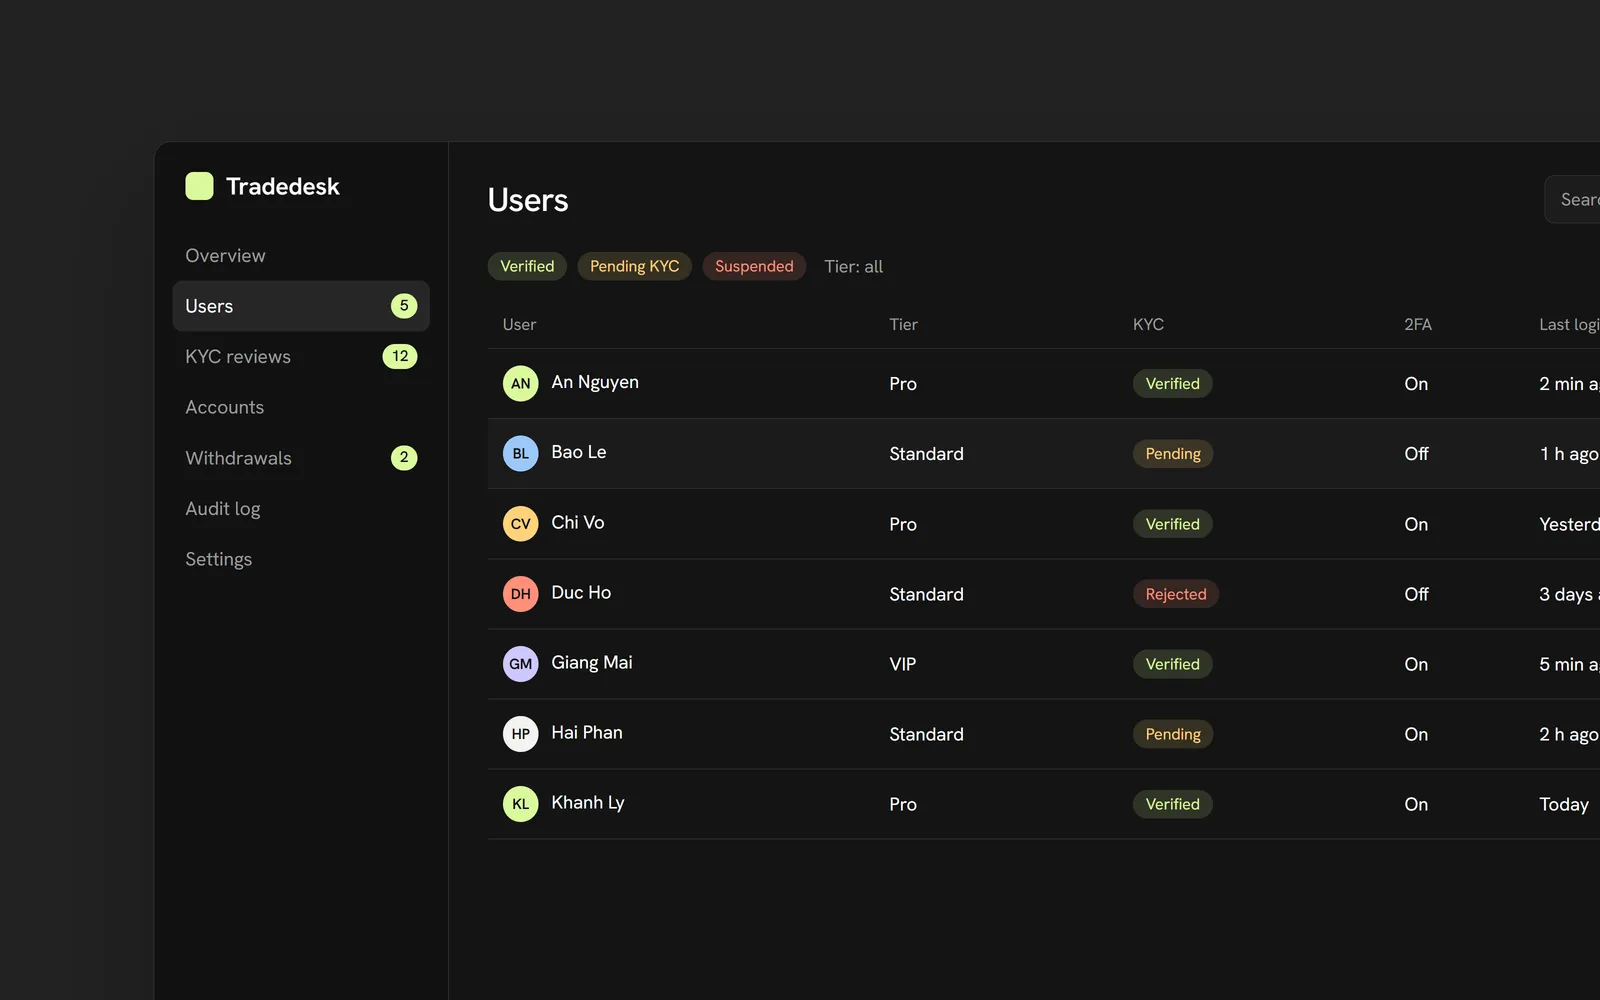1600x1000 pixels.
Task: Click An Nguyen's Verified KYC badge
Action: pos(1172,384)
